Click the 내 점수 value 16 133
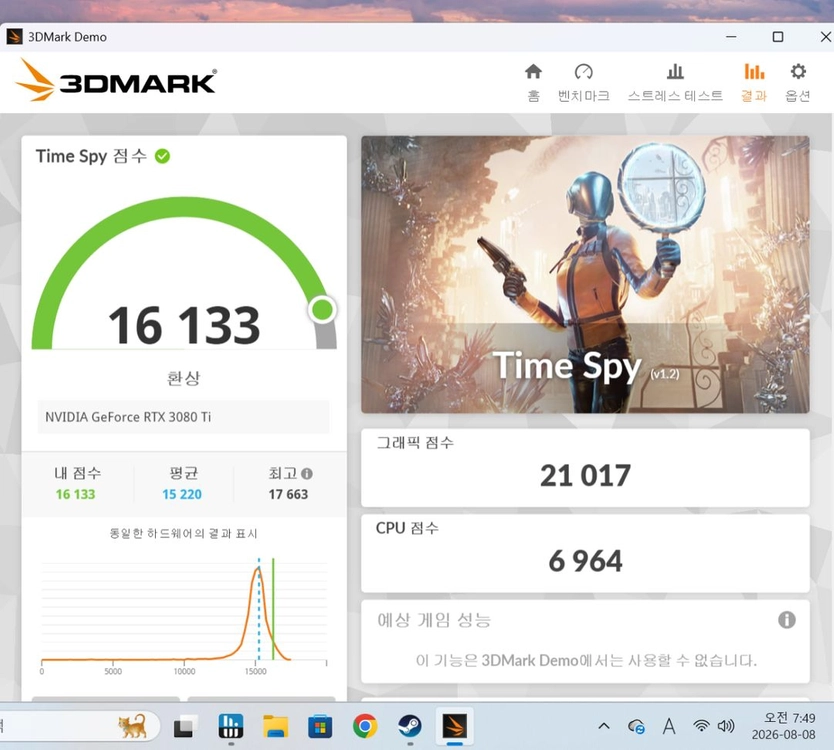Image resolution: width=834 pixels, height=750 pixels. 76,495
